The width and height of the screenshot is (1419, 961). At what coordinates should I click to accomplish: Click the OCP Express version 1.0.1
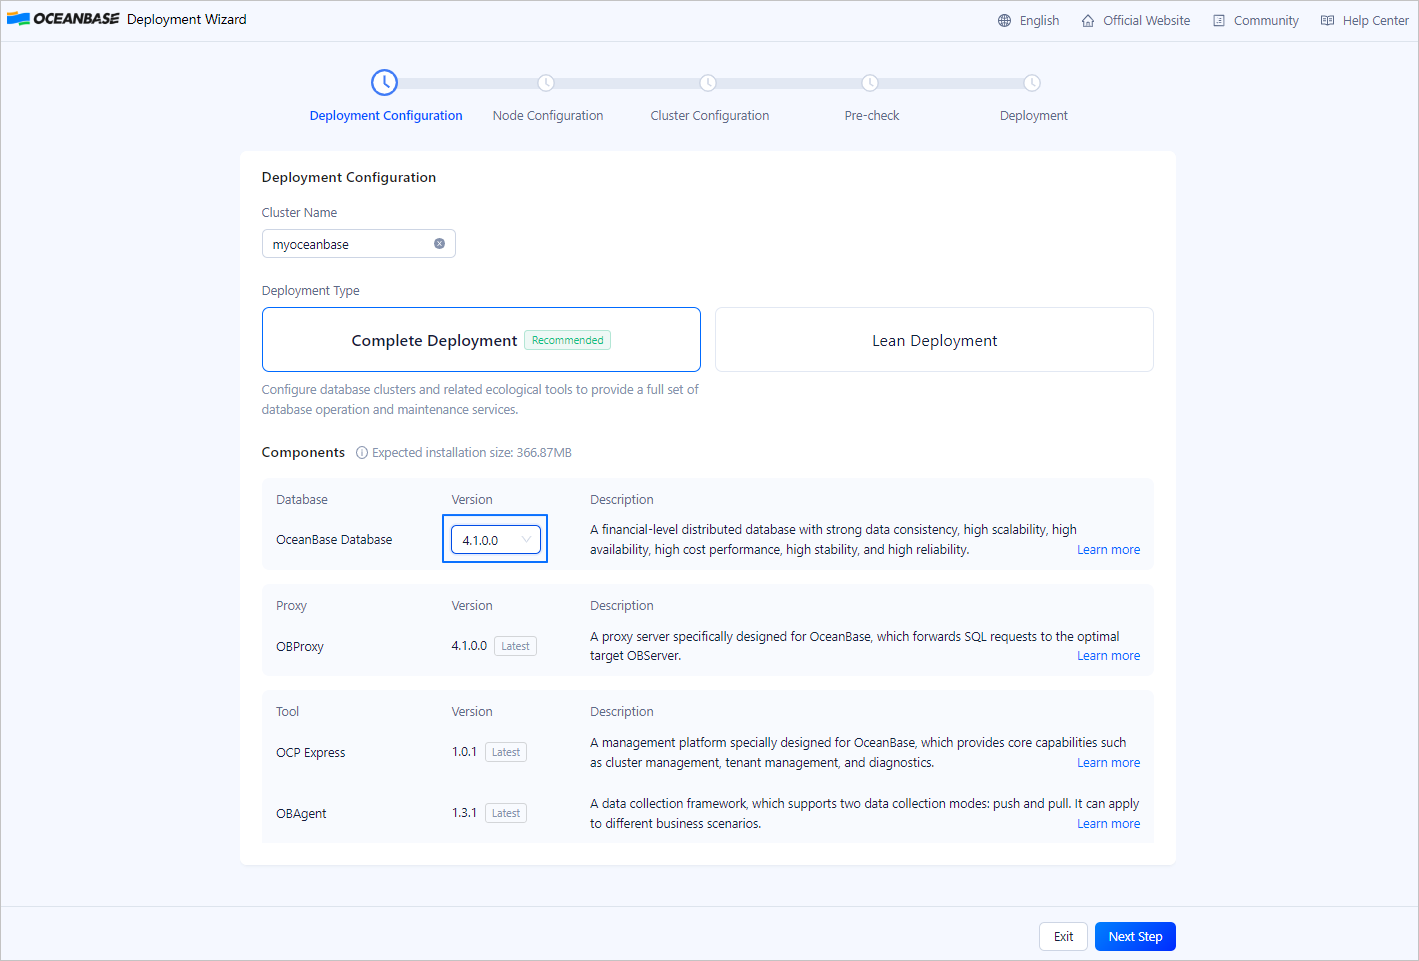click(x=464, y=752)
